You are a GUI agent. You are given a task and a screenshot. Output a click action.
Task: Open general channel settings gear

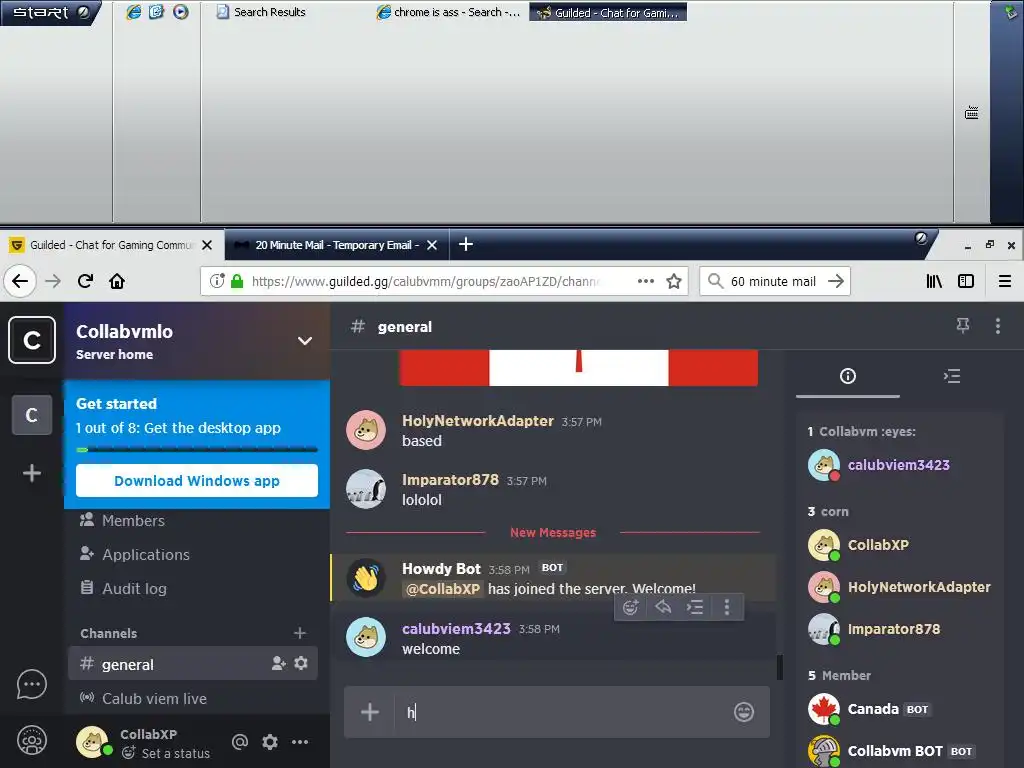[301, 664]
